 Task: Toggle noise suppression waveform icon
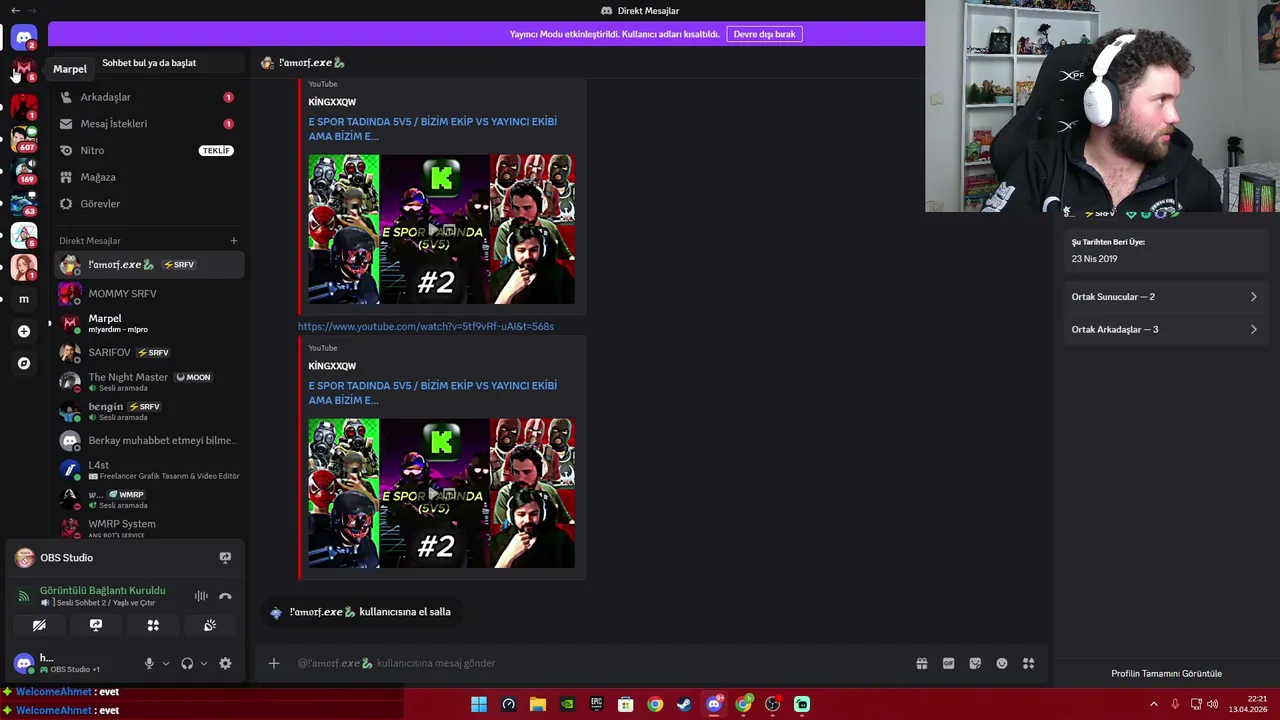201,596
